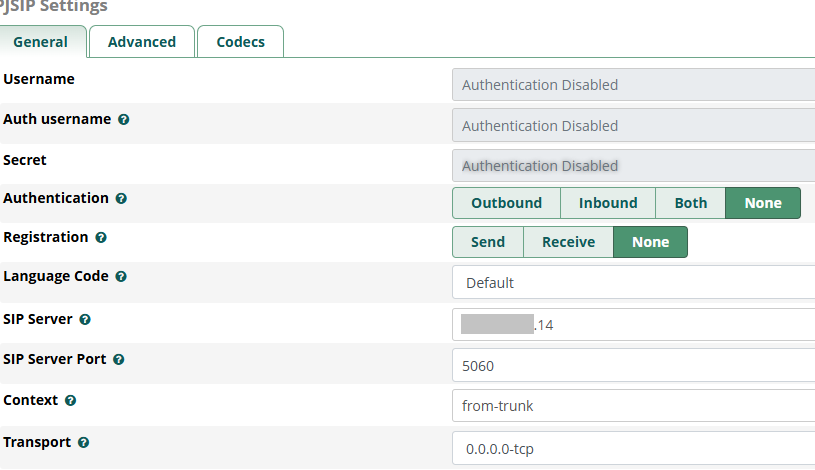Viewport: 815px width, 470px height.
Task: Click help icon next to SIP Server Port
Action: click(x=118, y=359)
